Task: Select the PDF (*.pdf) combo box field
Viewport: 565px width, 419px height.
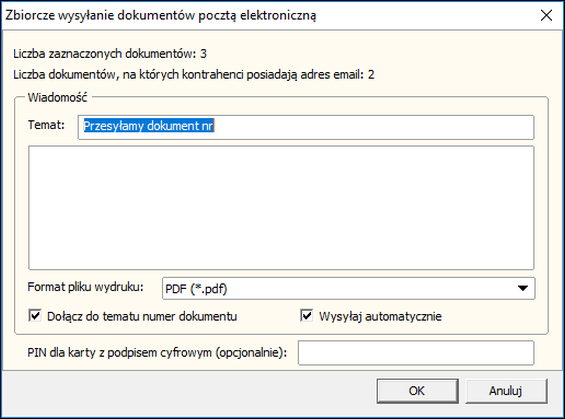Action: pos(348,288)
